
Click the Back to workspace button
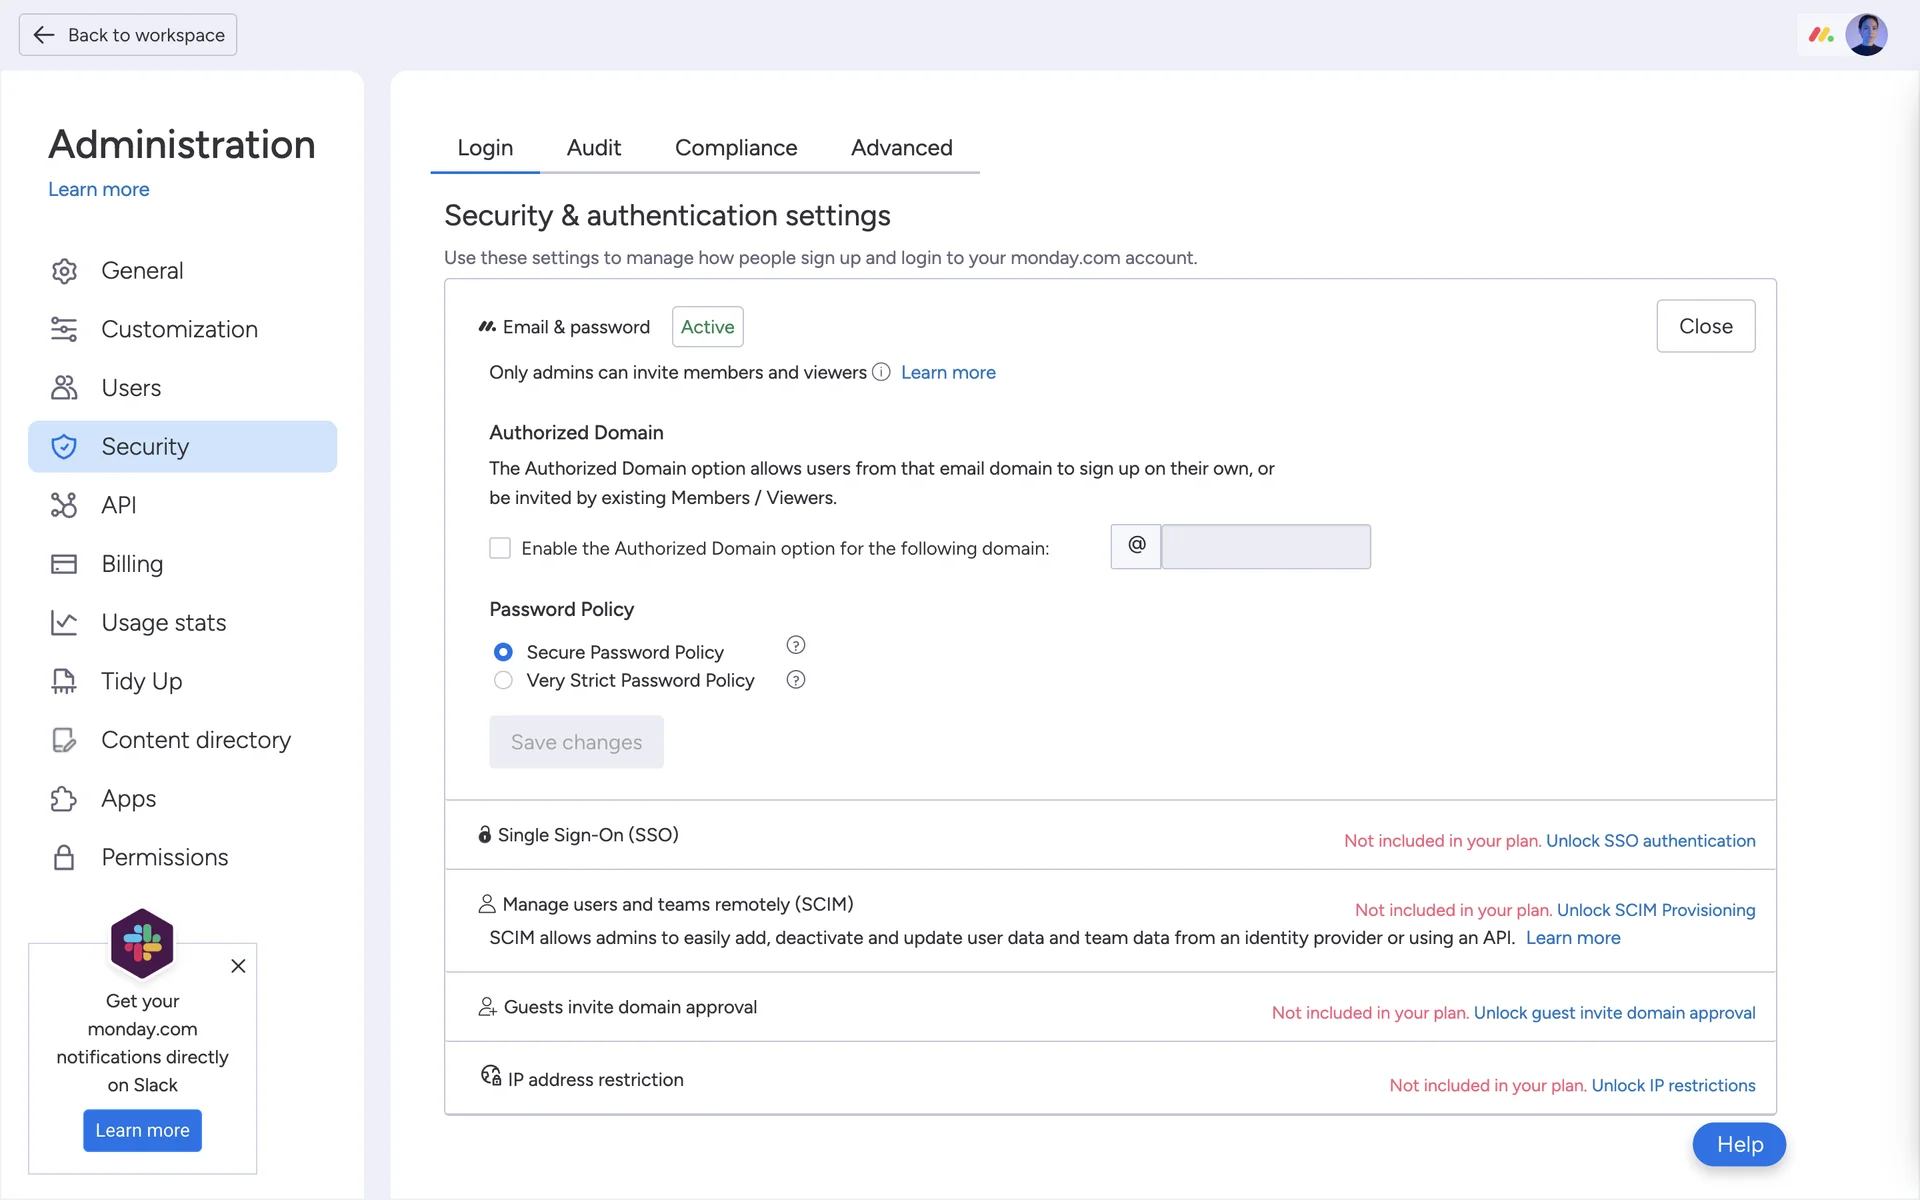coord(128,35)
